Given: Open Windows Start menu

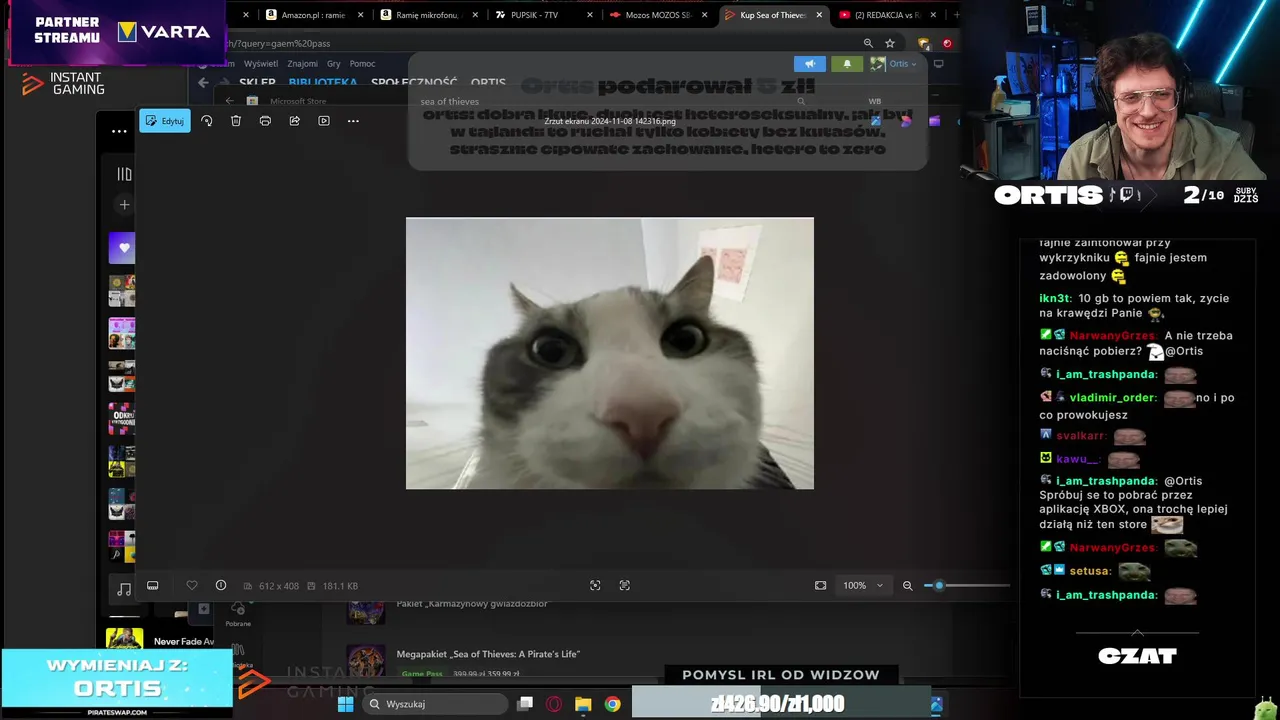Looking at the screenshot, I should (345, 704).
